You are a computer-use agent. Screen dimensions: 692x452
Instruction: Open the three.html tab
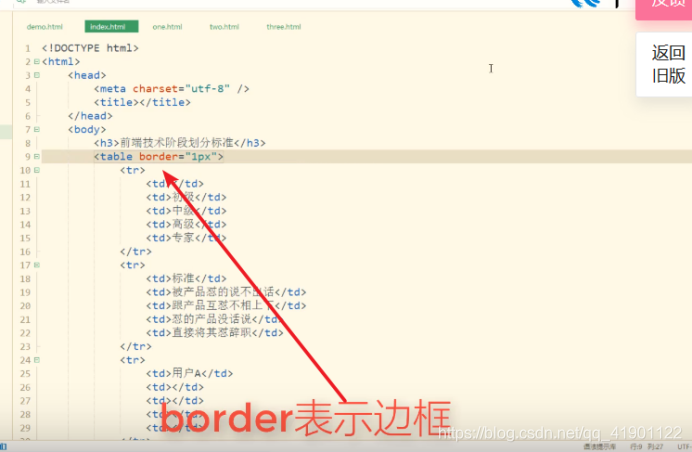[x=284, y=27]
